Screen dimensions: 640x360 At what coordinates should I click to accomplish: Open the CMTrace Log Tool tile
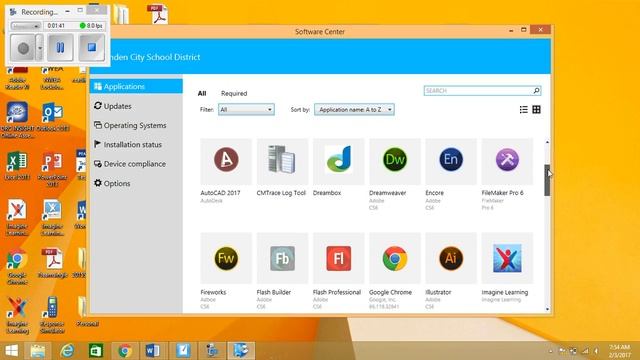282,161
